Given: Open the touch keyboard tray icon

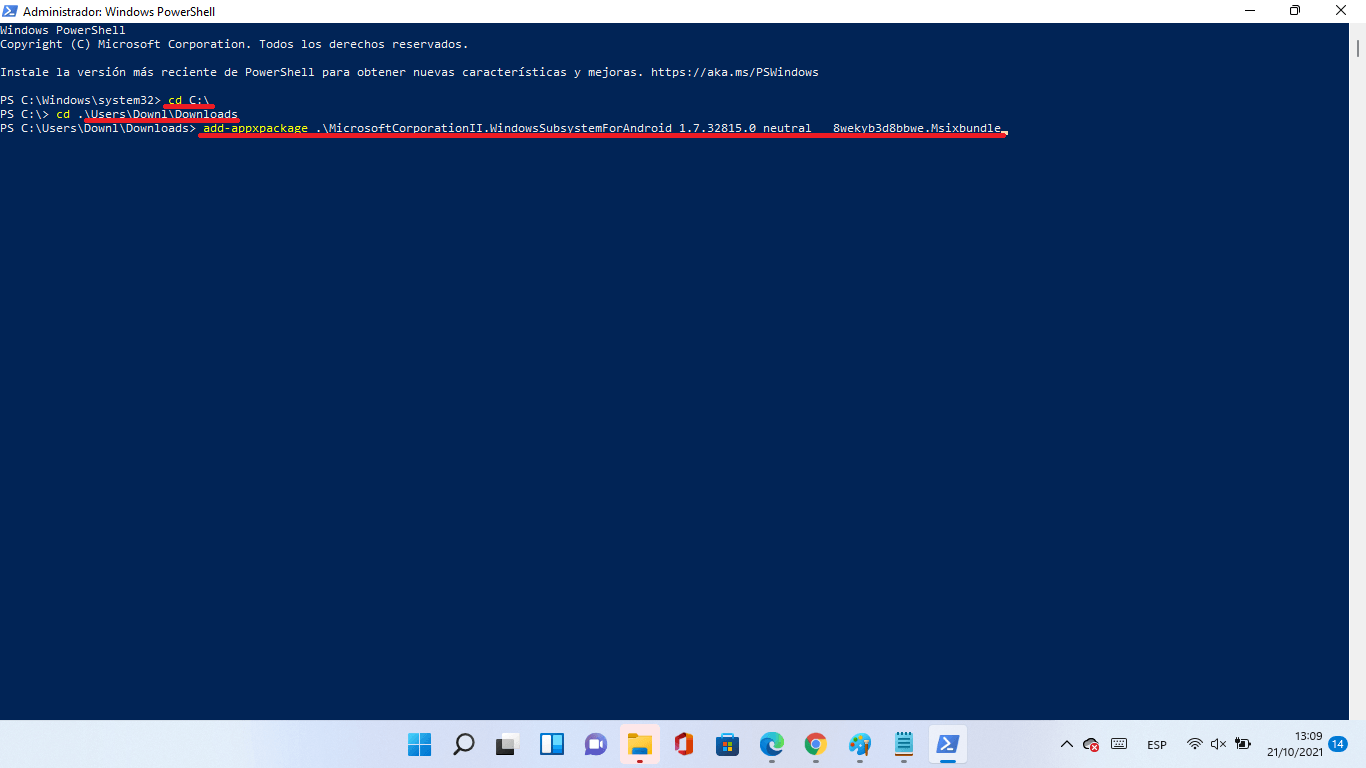Looking at the screenshot, I should coord(1119,744).
